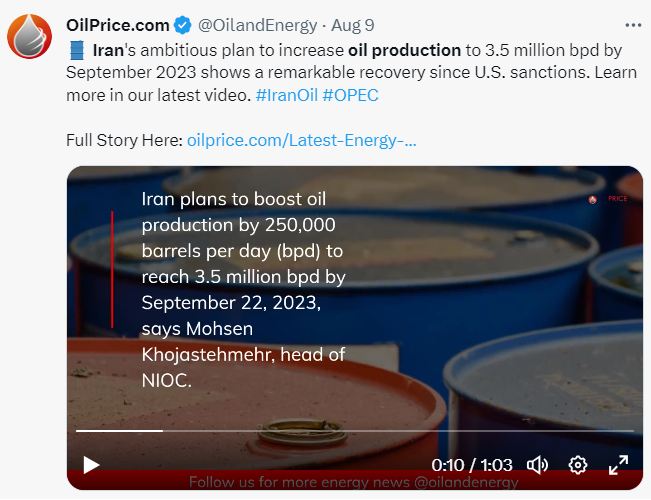
Task: Click the bold oil production keyword
Action: click(x=404, y=48)
